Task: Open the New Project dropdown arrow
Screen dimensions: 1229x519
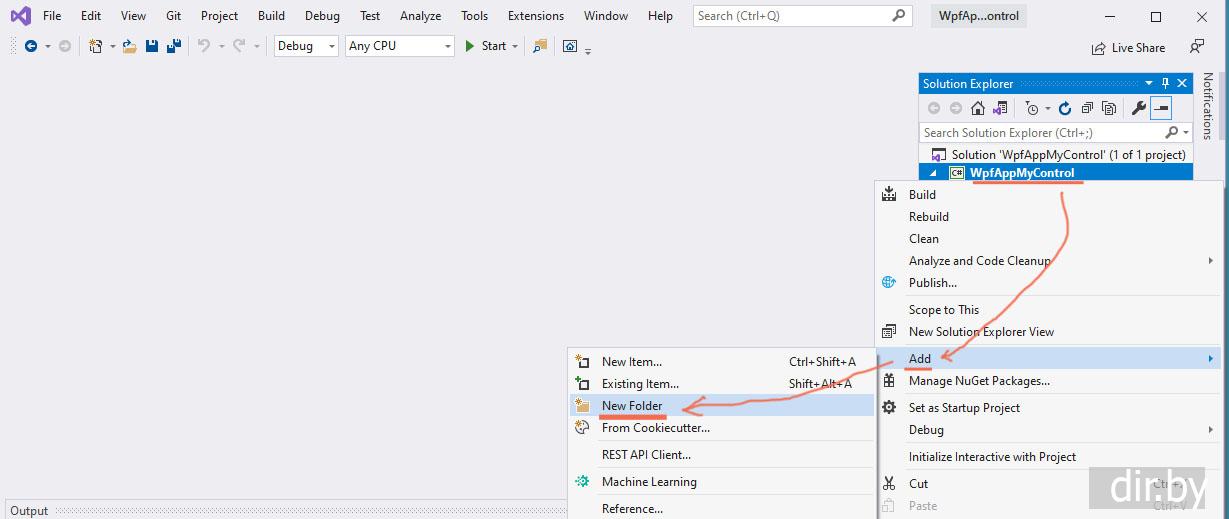Action: point(112,46)
